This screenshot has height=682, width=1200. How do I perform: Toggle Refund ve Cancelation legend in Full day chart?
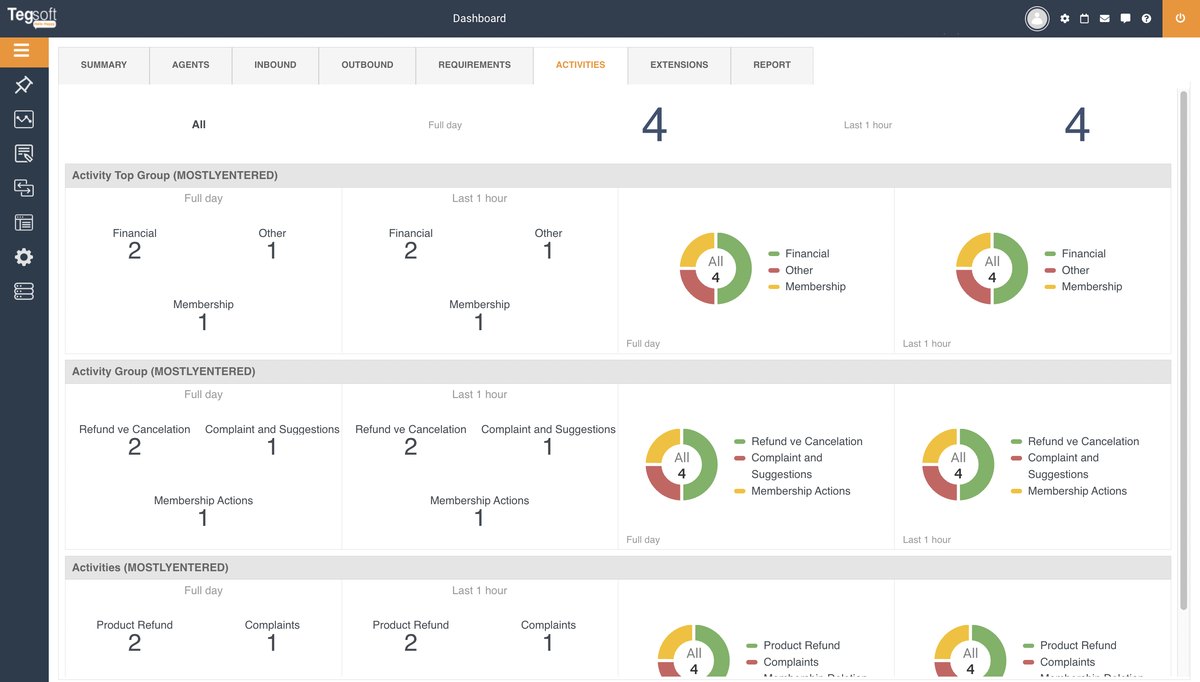coord(798,441)
